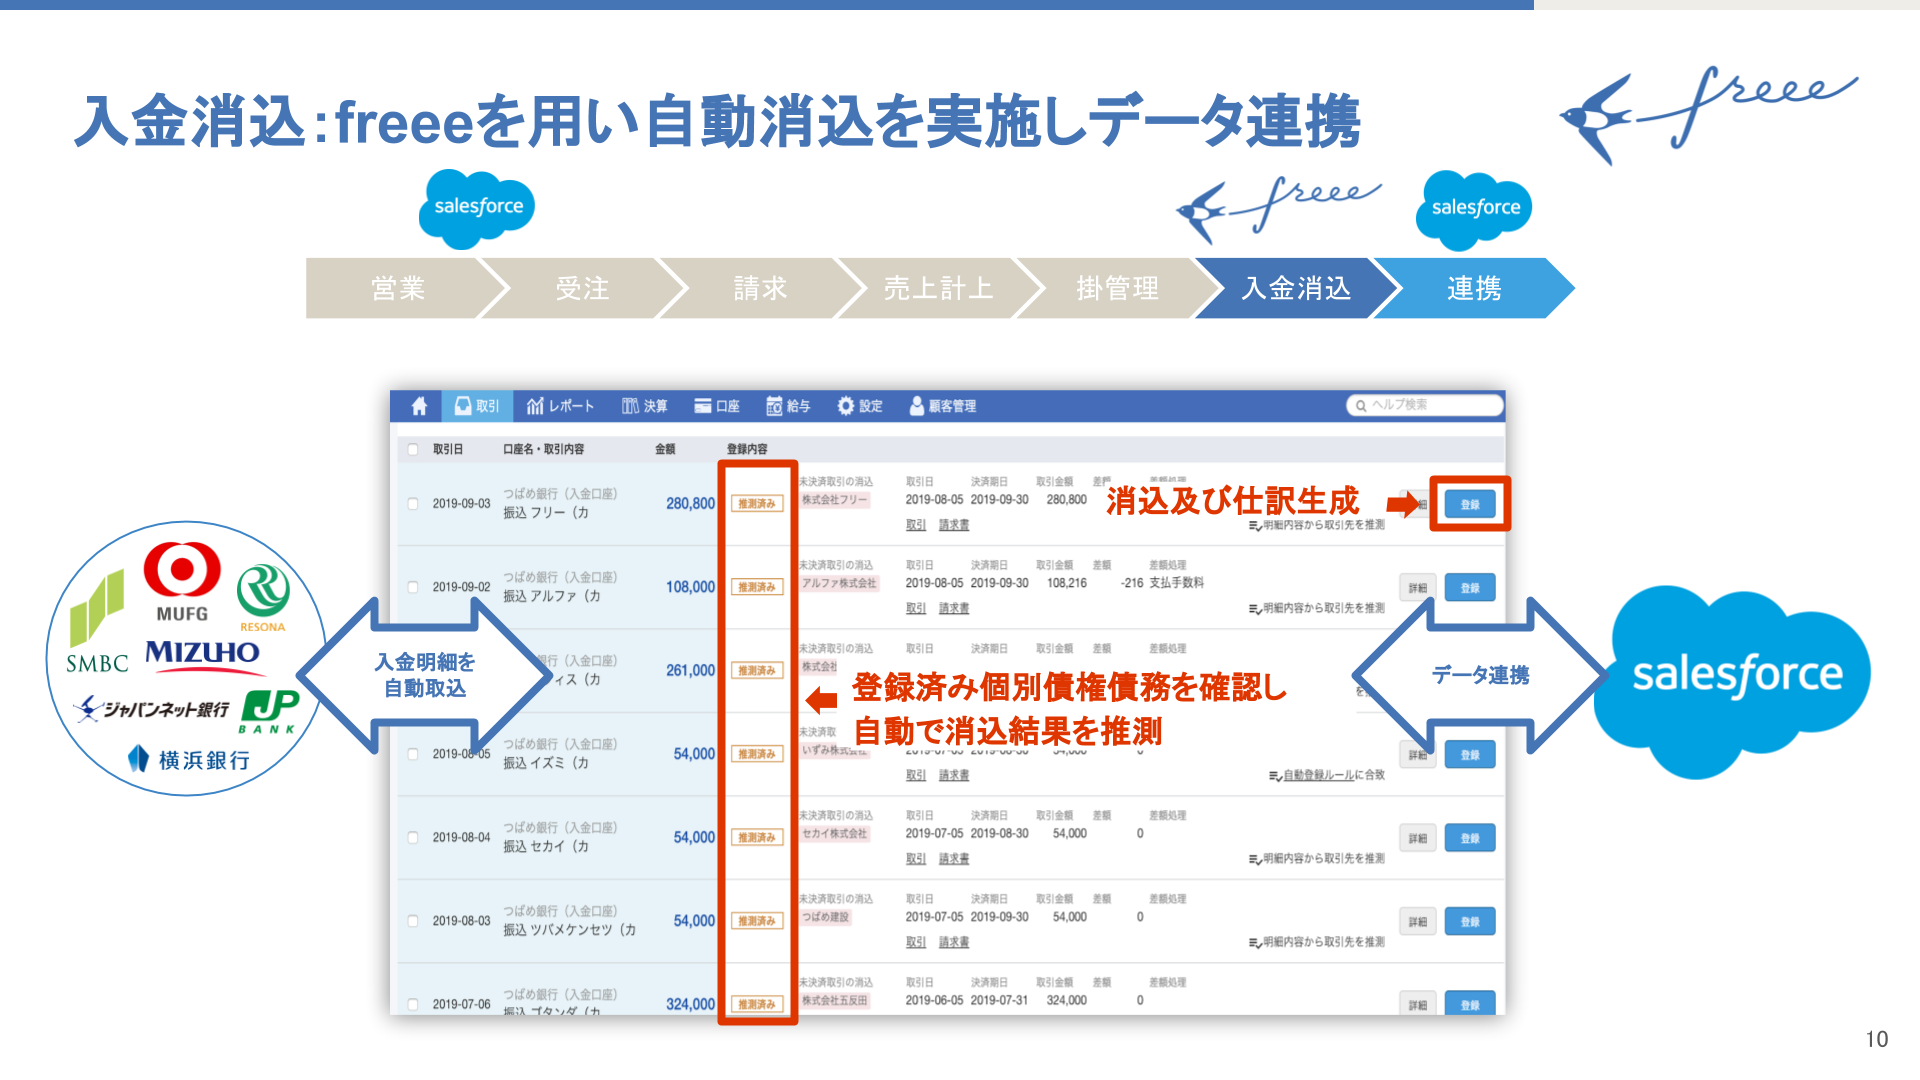Check the 2019-08-05 transaction row checkbox
The image size is (1920, 1080).
click(413, 754)
